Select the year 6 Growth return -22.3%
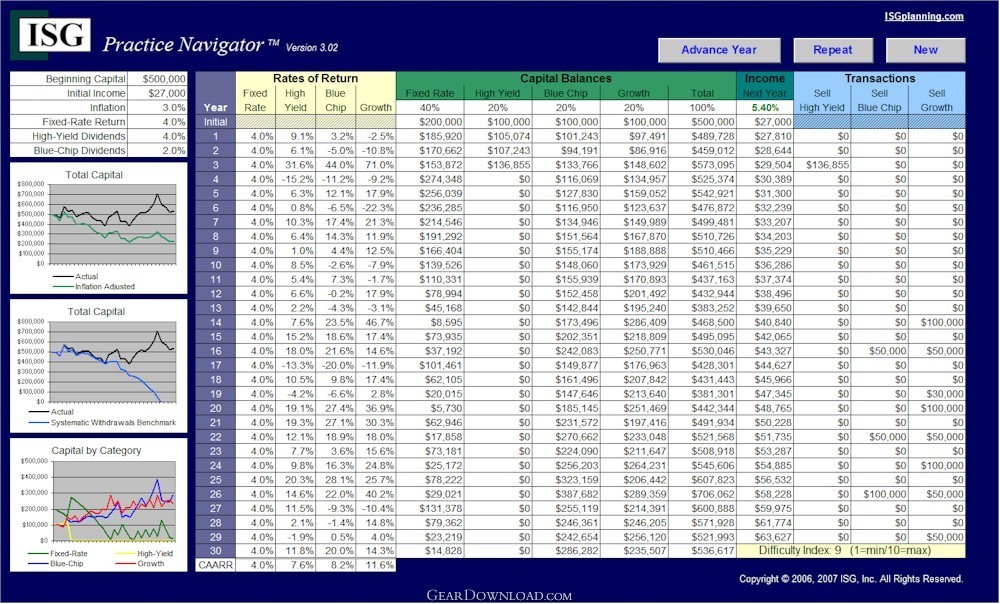This screenshot has width=1000, height=604. [376, 208]
